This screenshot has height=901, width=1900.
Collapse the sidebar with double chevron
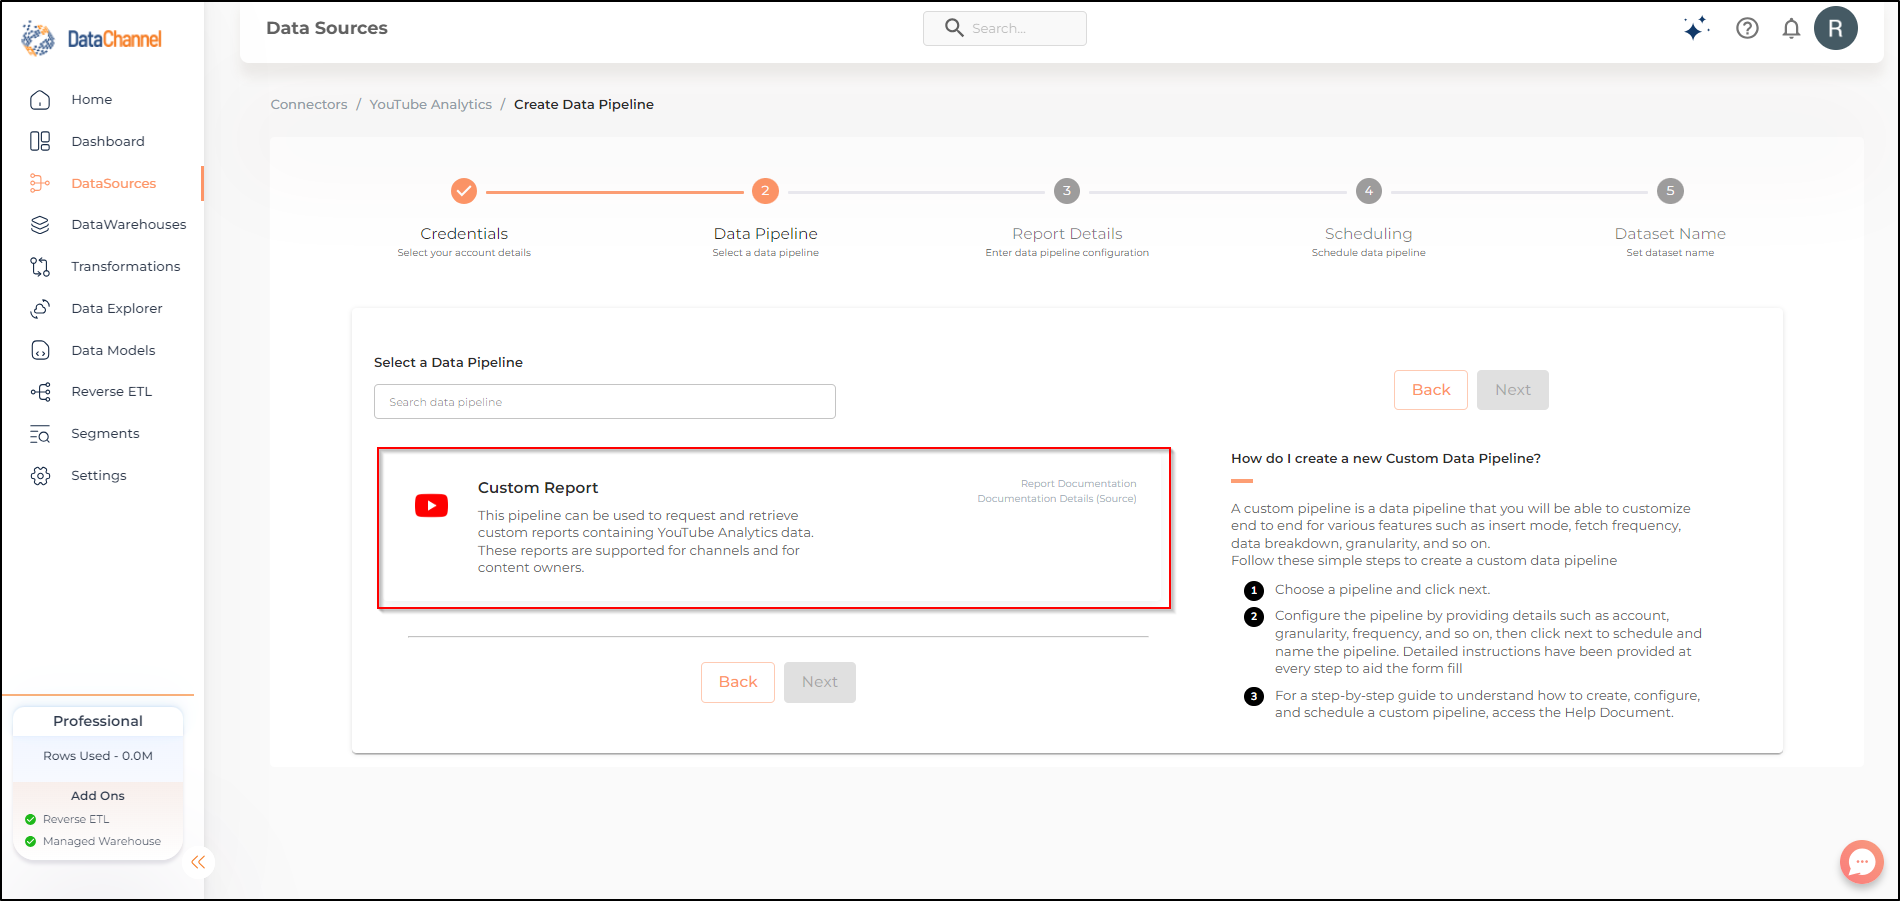point(198,862)
